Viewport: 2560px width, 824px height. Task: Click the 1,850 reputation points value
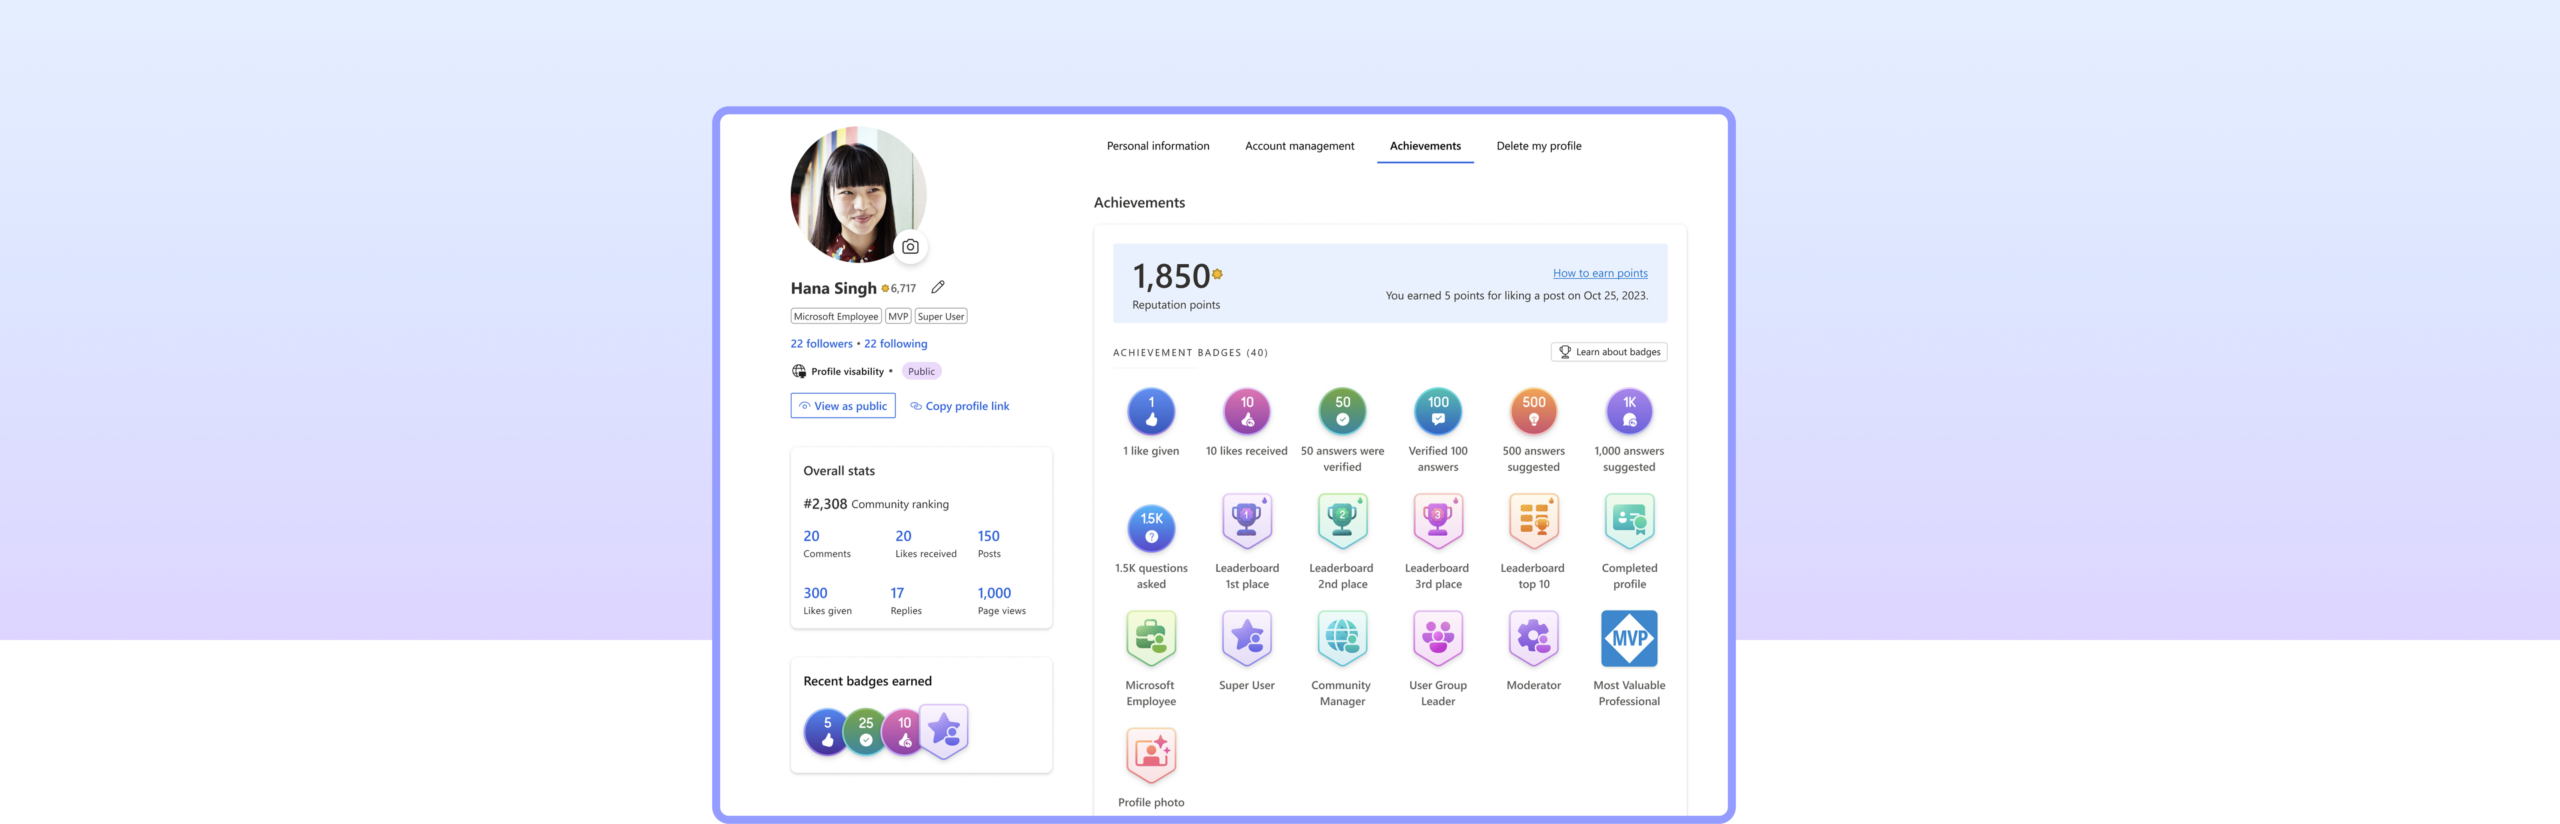coord(1171,276)
